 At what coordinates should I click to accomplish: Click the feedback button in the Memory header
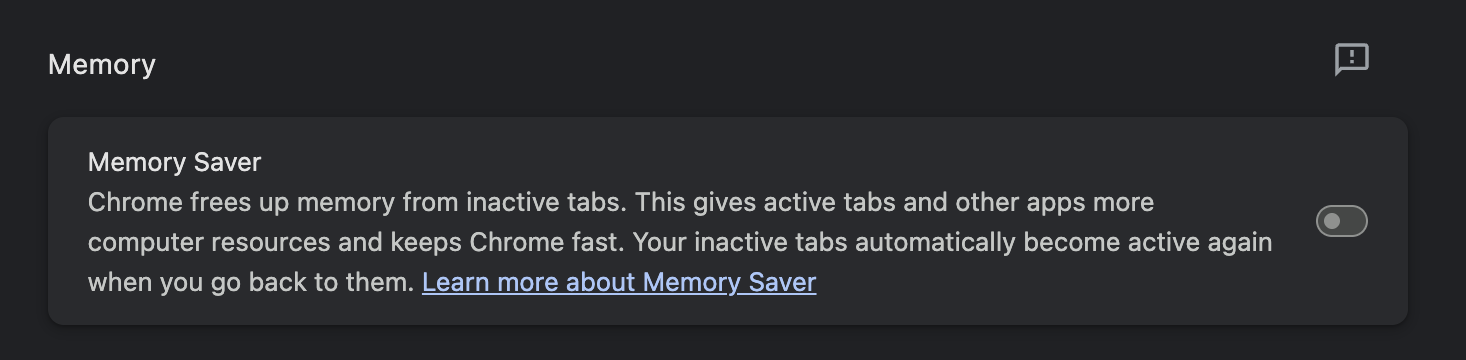pos(1351,60)
